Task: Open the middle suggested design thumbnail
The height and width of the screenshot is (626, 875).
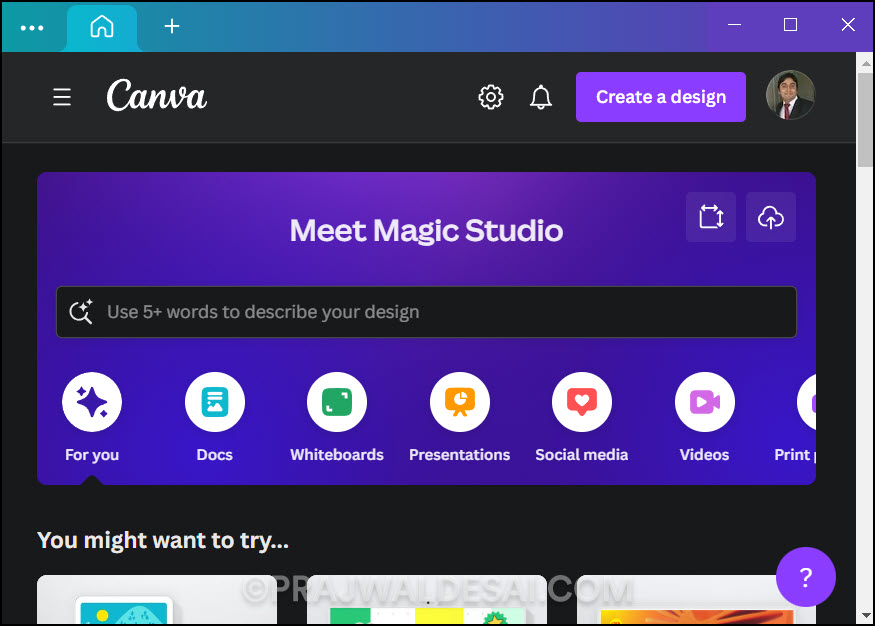Action: pos(427,600)
